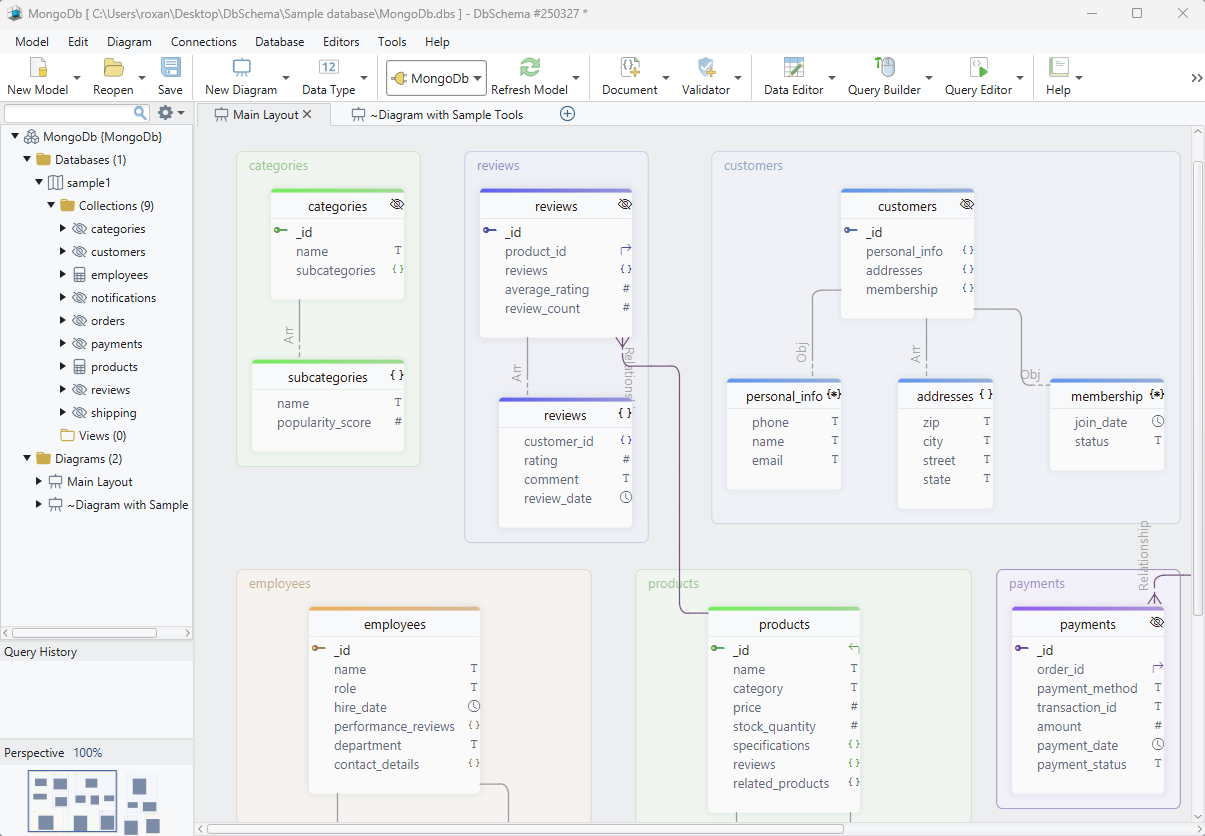Toggle the eye icon on the categories table
The image size is (1205, 836).
tap(396, 204)
